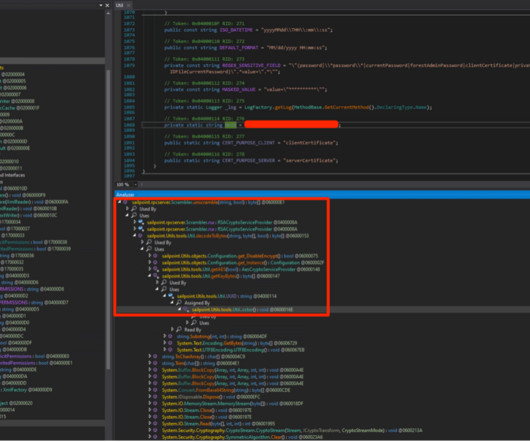530x442 pixels.
Task: Switch to the Util document tab
Action: pos(119,5)
